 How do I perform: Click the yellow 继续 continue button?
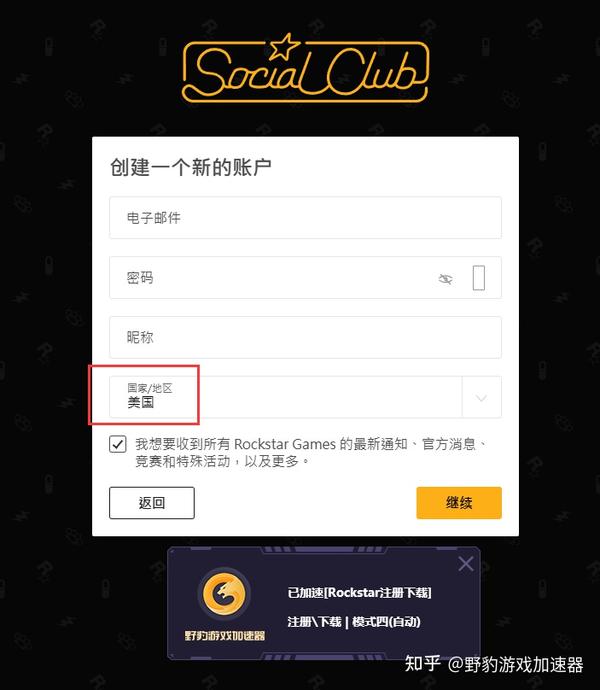[459, 503]
